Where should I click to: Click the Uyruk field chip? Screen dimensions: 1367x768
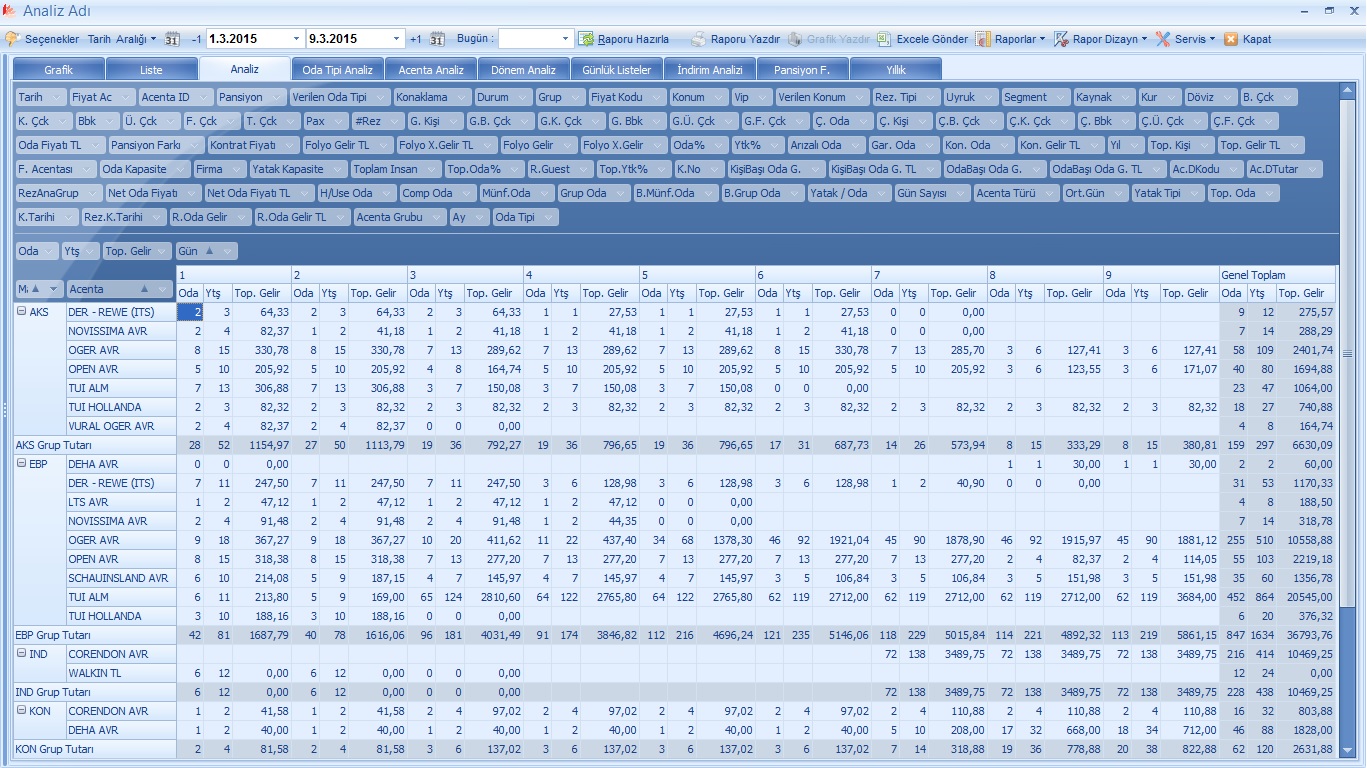click(970, 97)
